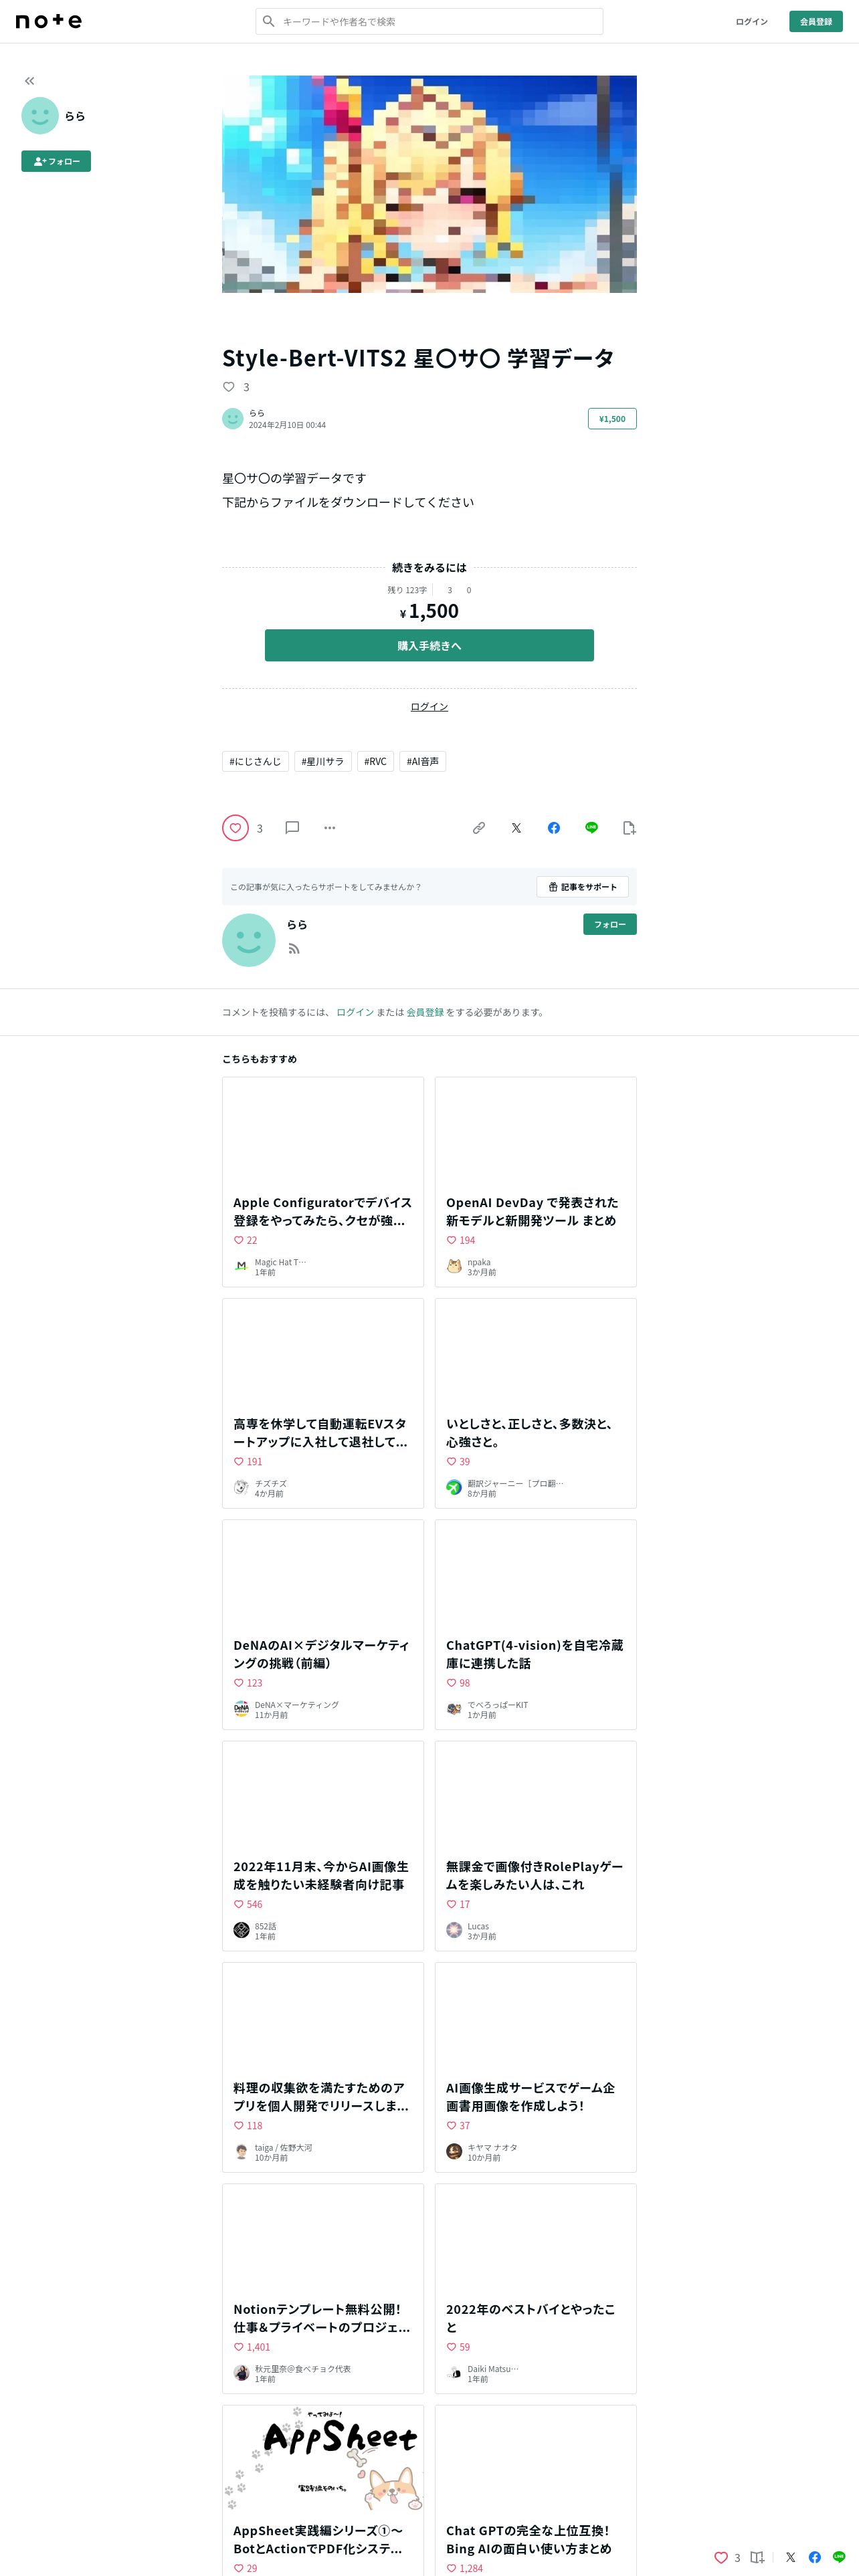Click RSS feed icon under らら

click(294, 949)
